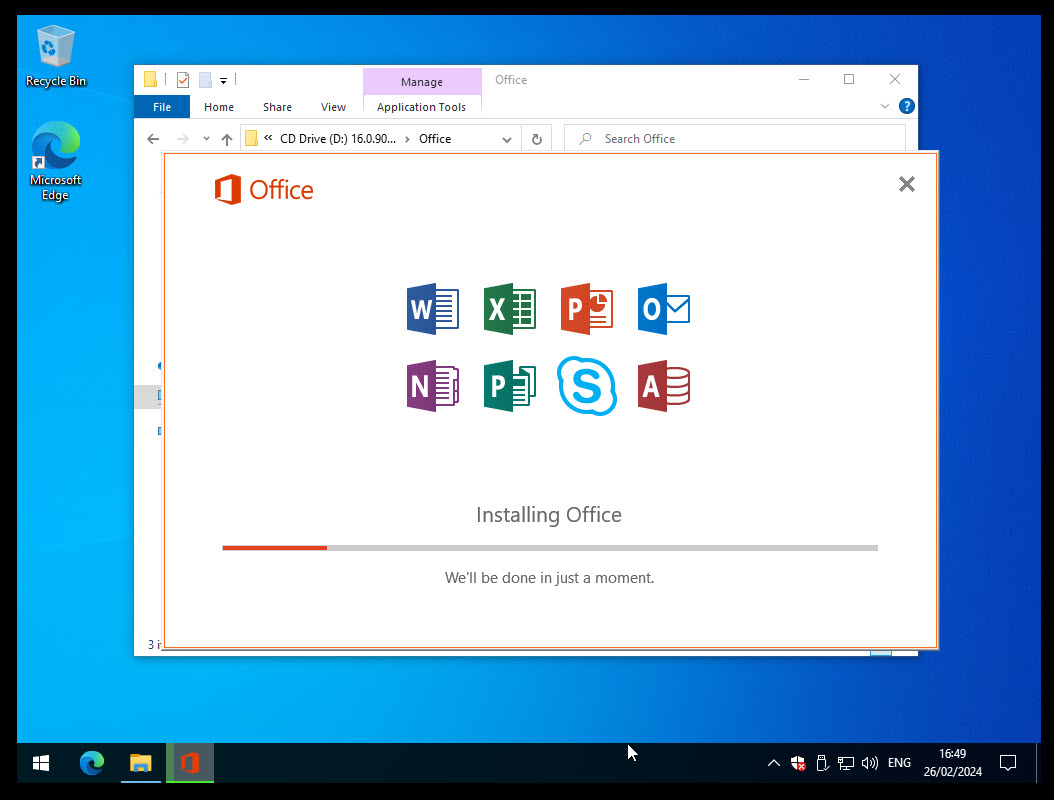Click the Installing Office progress bar
The width and height of the screenshot is (1054, 800).
point(549,547)
